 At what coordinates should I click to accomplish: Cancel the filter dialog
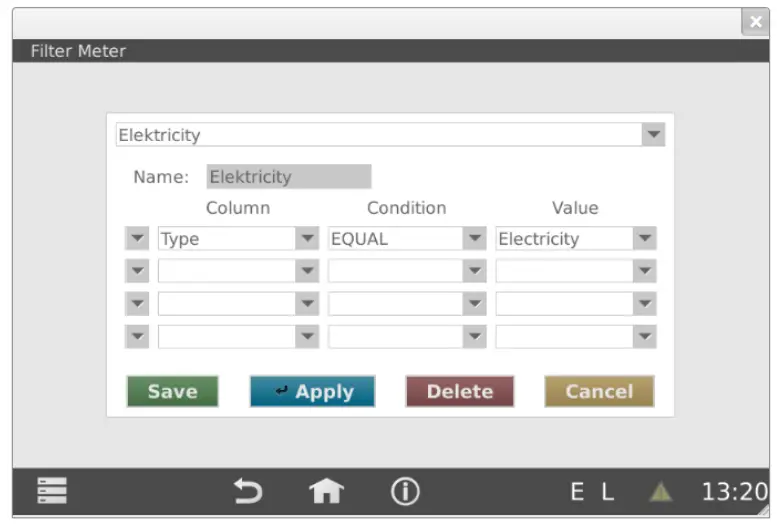(599, 392)
